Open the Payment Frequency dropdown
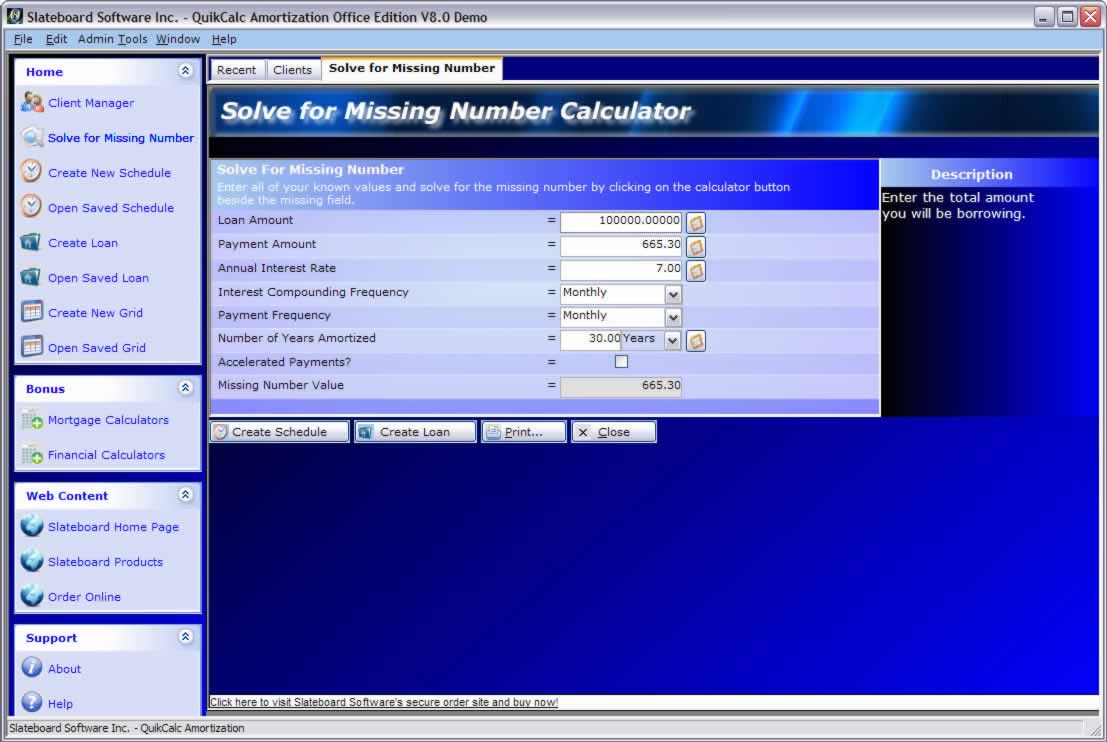Image resolution: width=1107 pixels, height=742 pixels. coord(673,317)
